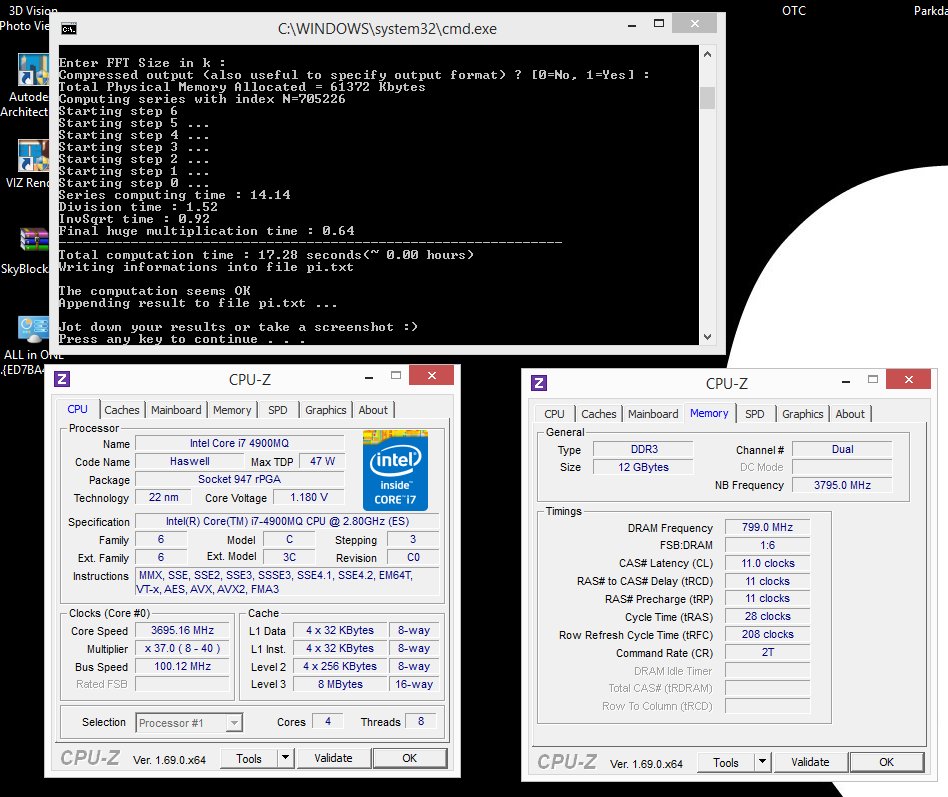Click memory Type value DDR3
Image resolution: width=948 pixels, height=797 pixels.
click(x=643, y=449)
